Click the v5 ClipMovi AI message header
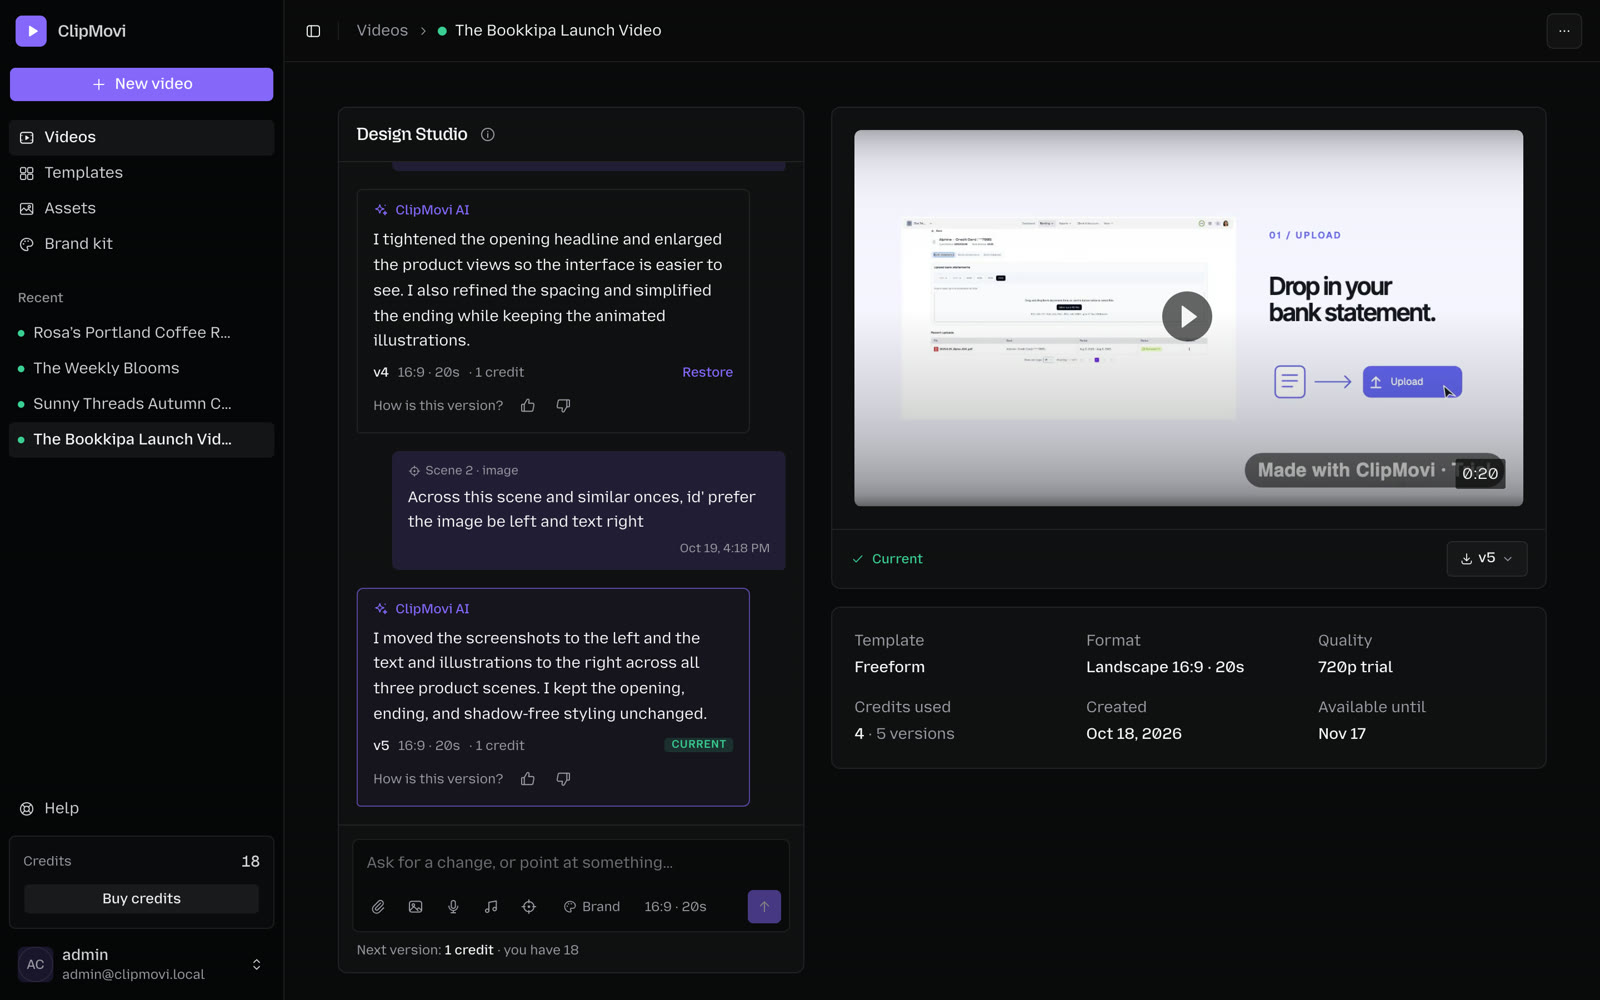The width and height of the screenshot is (1600, 1000). (422, 609)
